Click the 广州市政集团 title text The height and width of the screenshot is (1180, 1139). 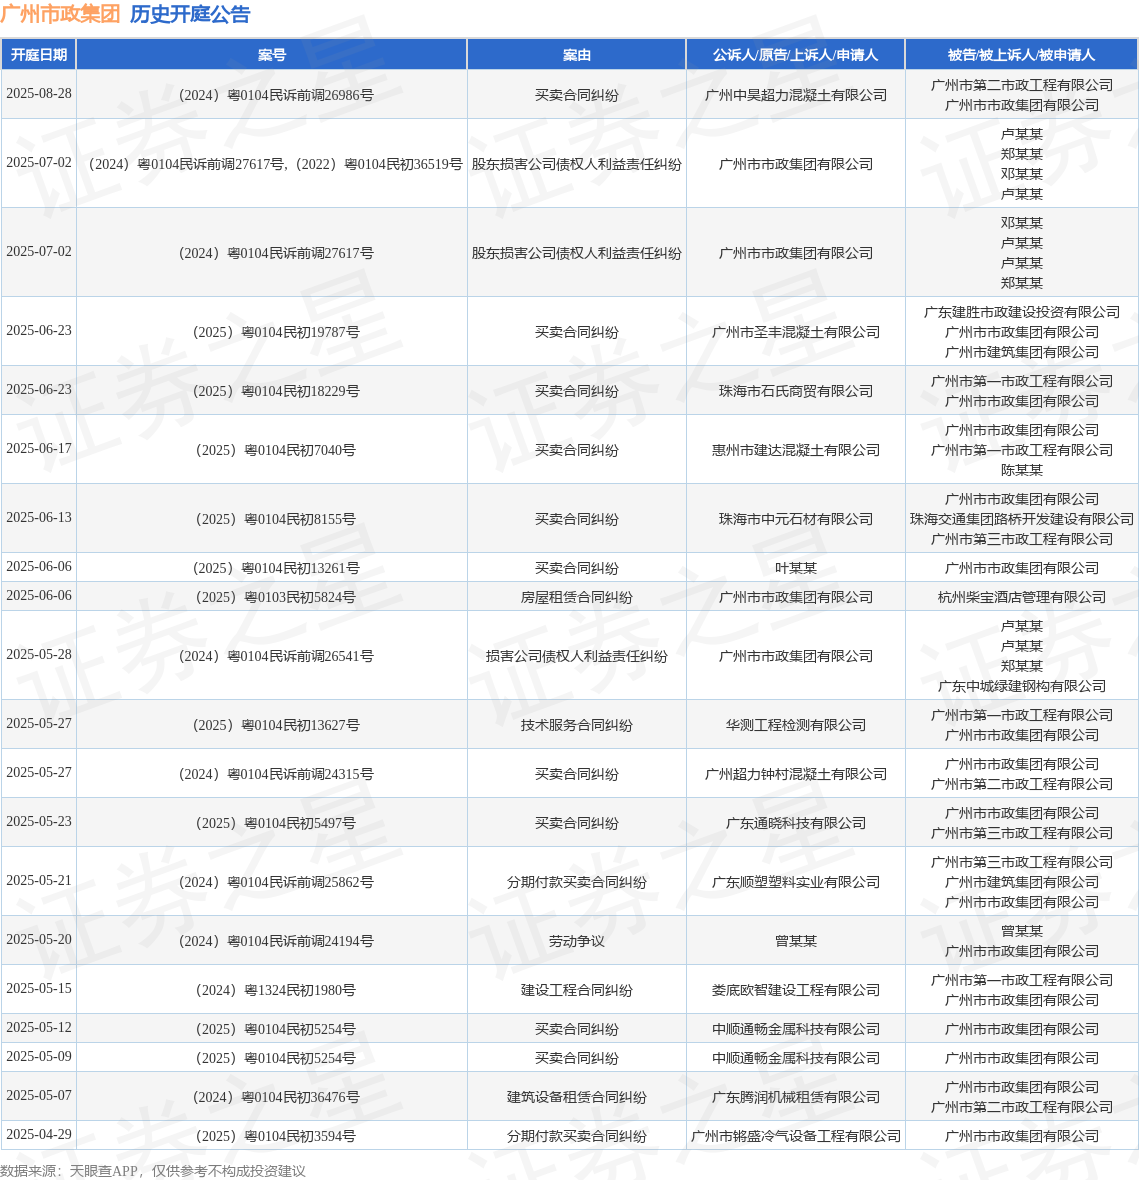point(60,14)
